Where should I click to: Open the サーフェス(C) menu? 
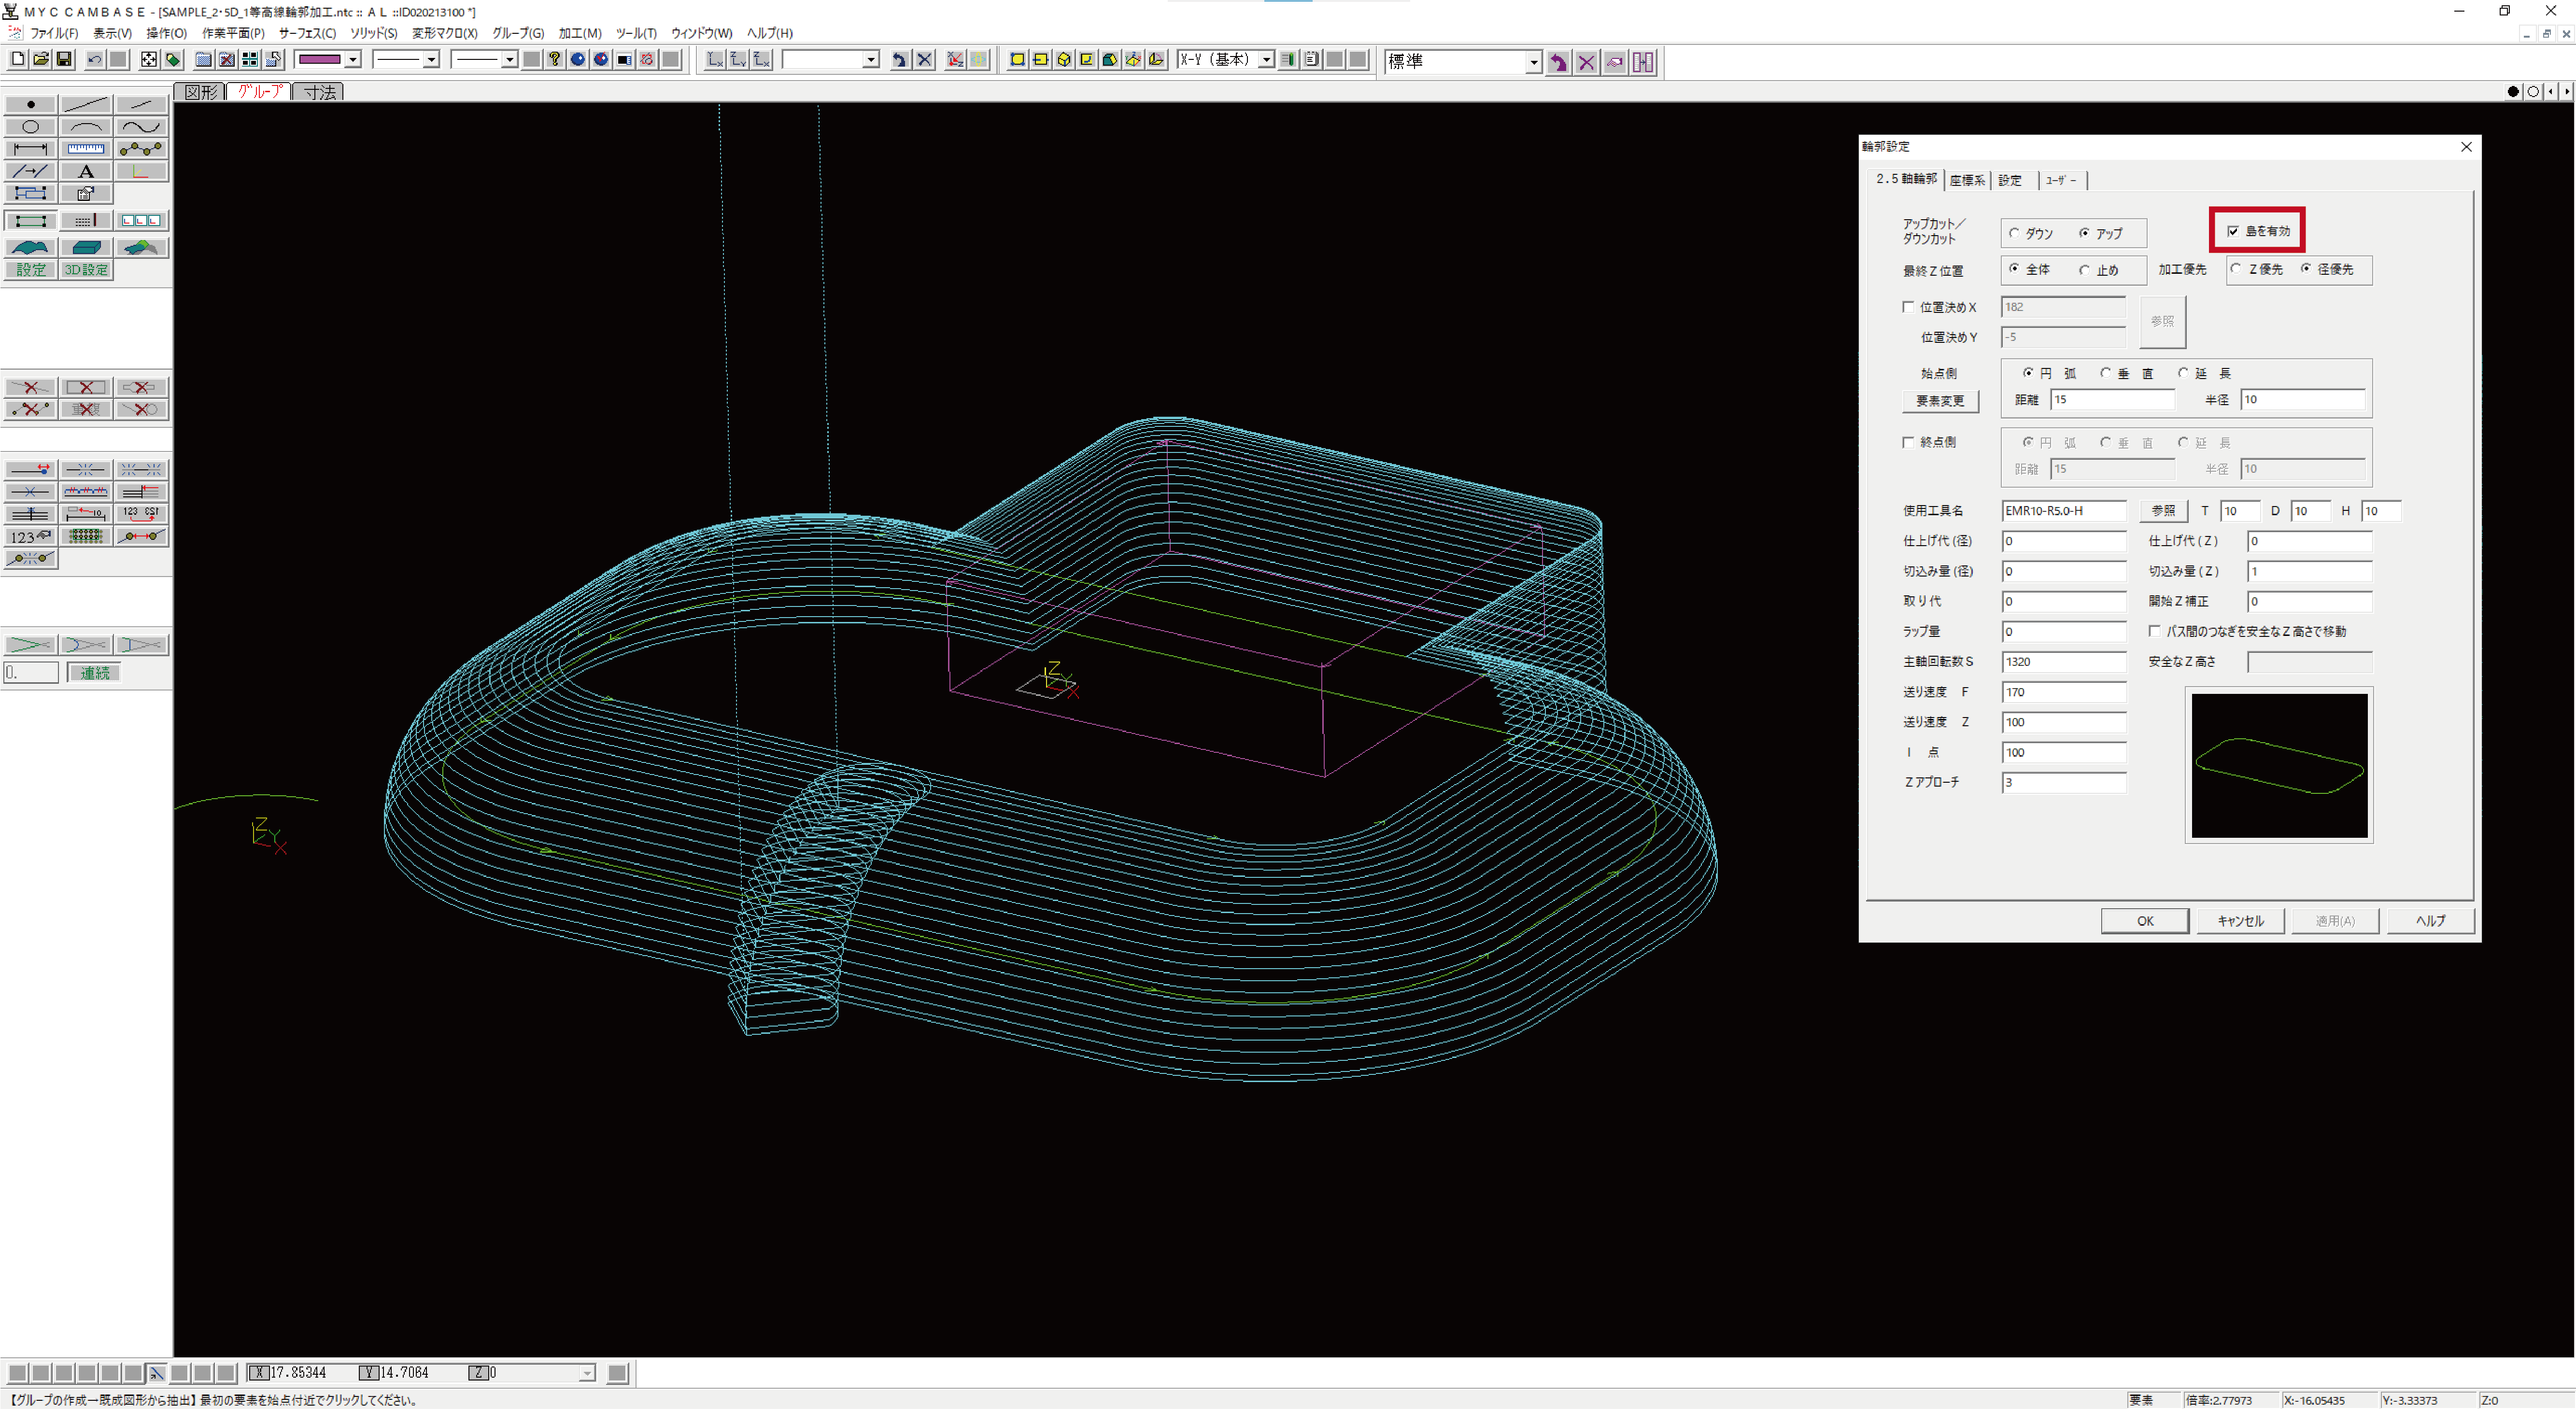coord(307,33)
